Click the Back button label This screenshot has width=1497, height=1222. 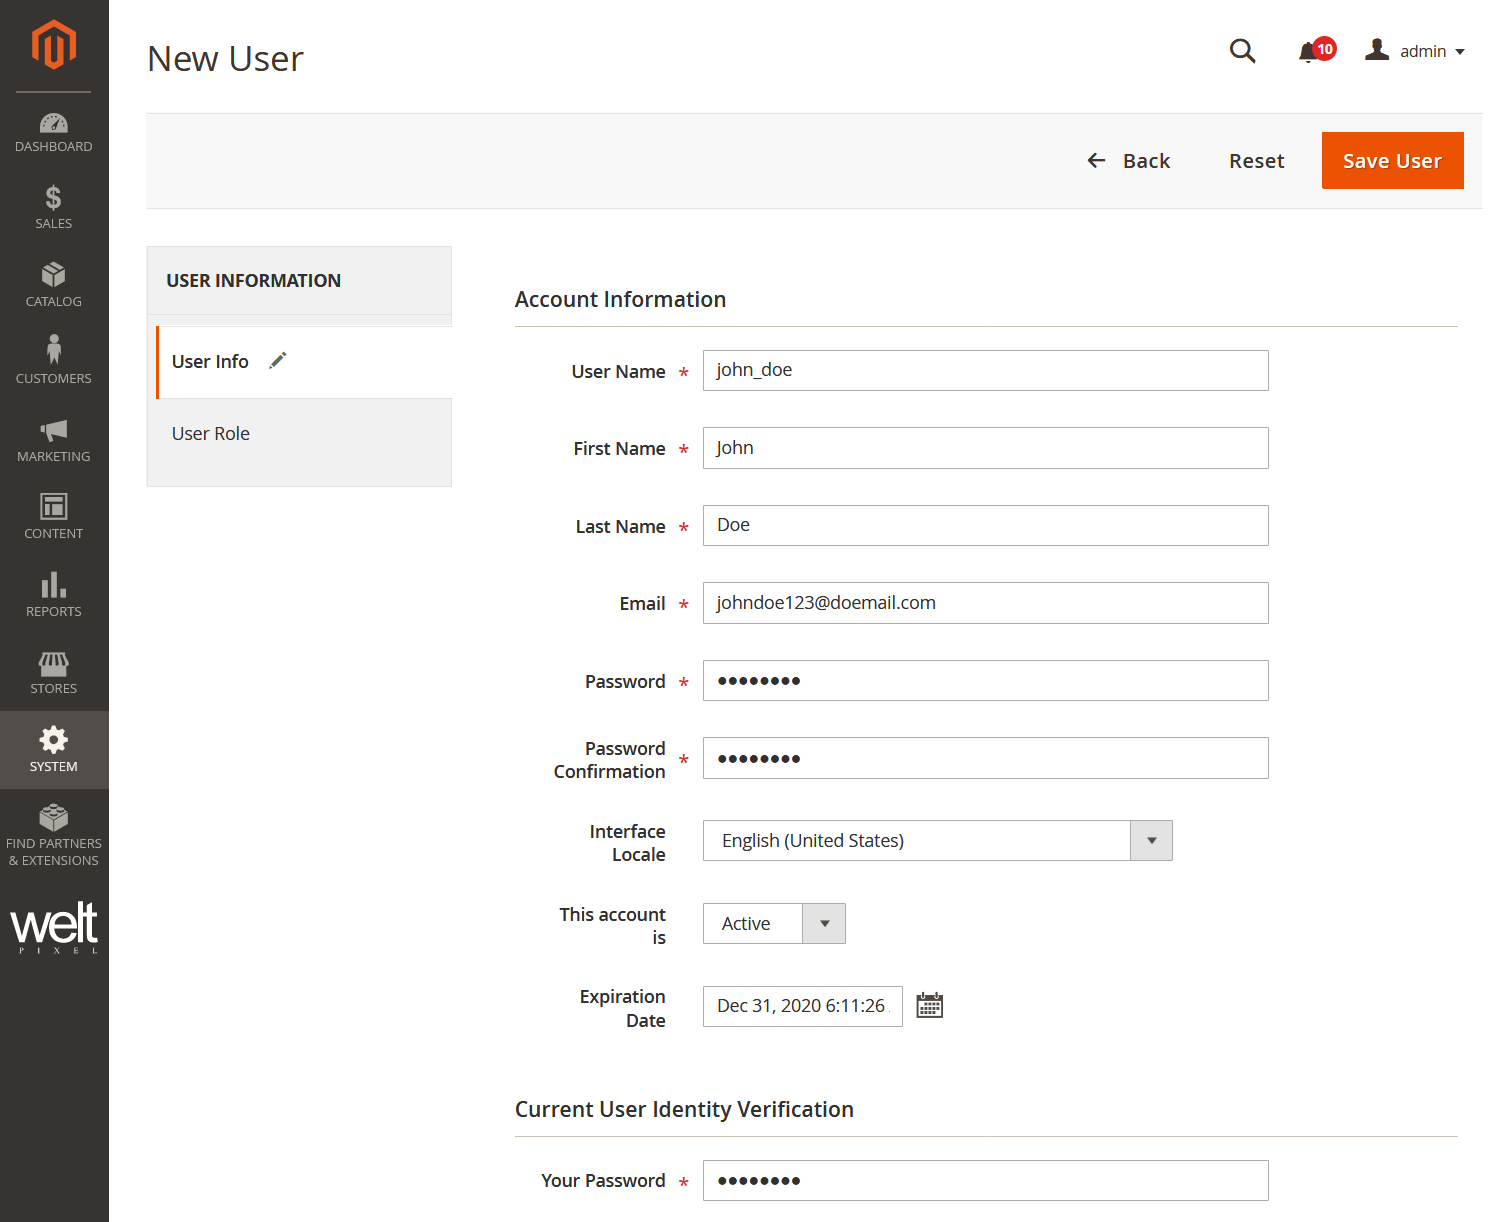click(x=1146, y=161)
